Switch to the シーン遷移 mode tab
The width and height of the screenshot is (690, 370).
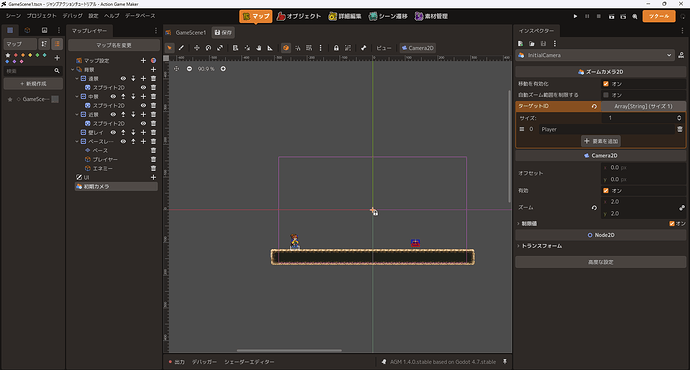[388, 16]
